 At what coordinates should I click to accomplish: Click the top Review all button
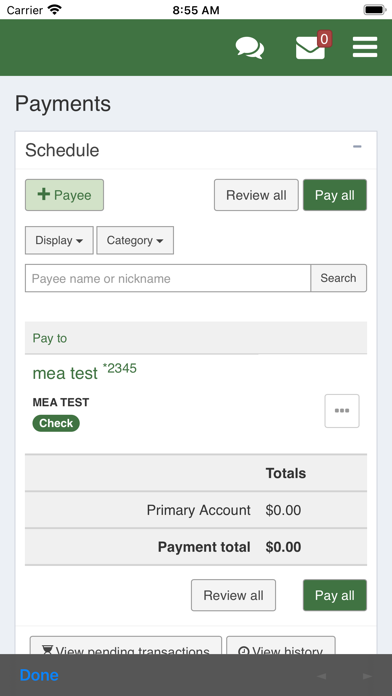(x=256, y=195)
